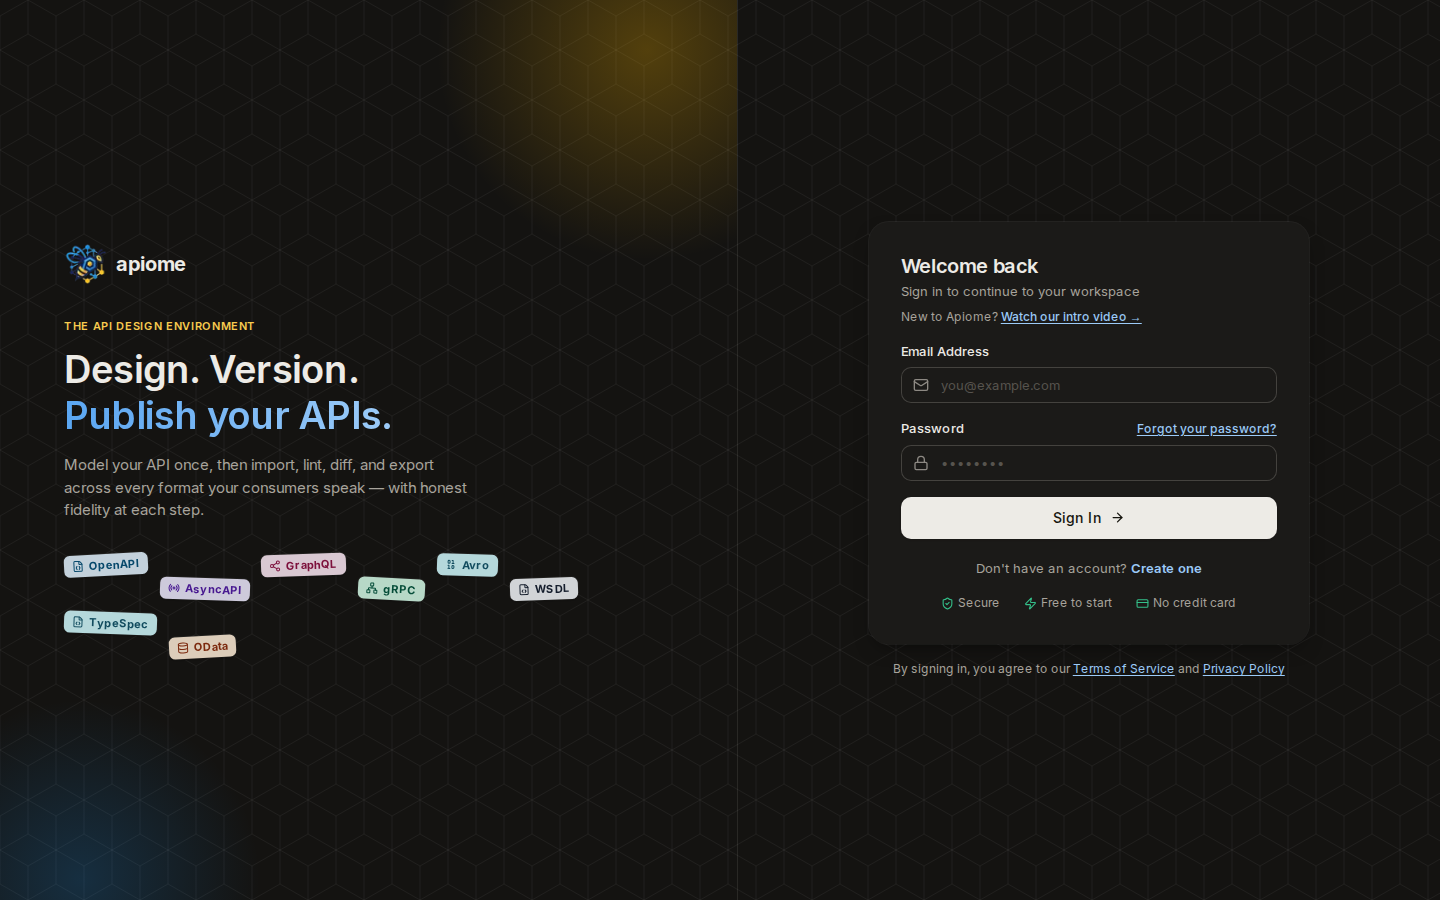Open the Privacy Policy link

pyautogui.click(x=1243, y=669)
